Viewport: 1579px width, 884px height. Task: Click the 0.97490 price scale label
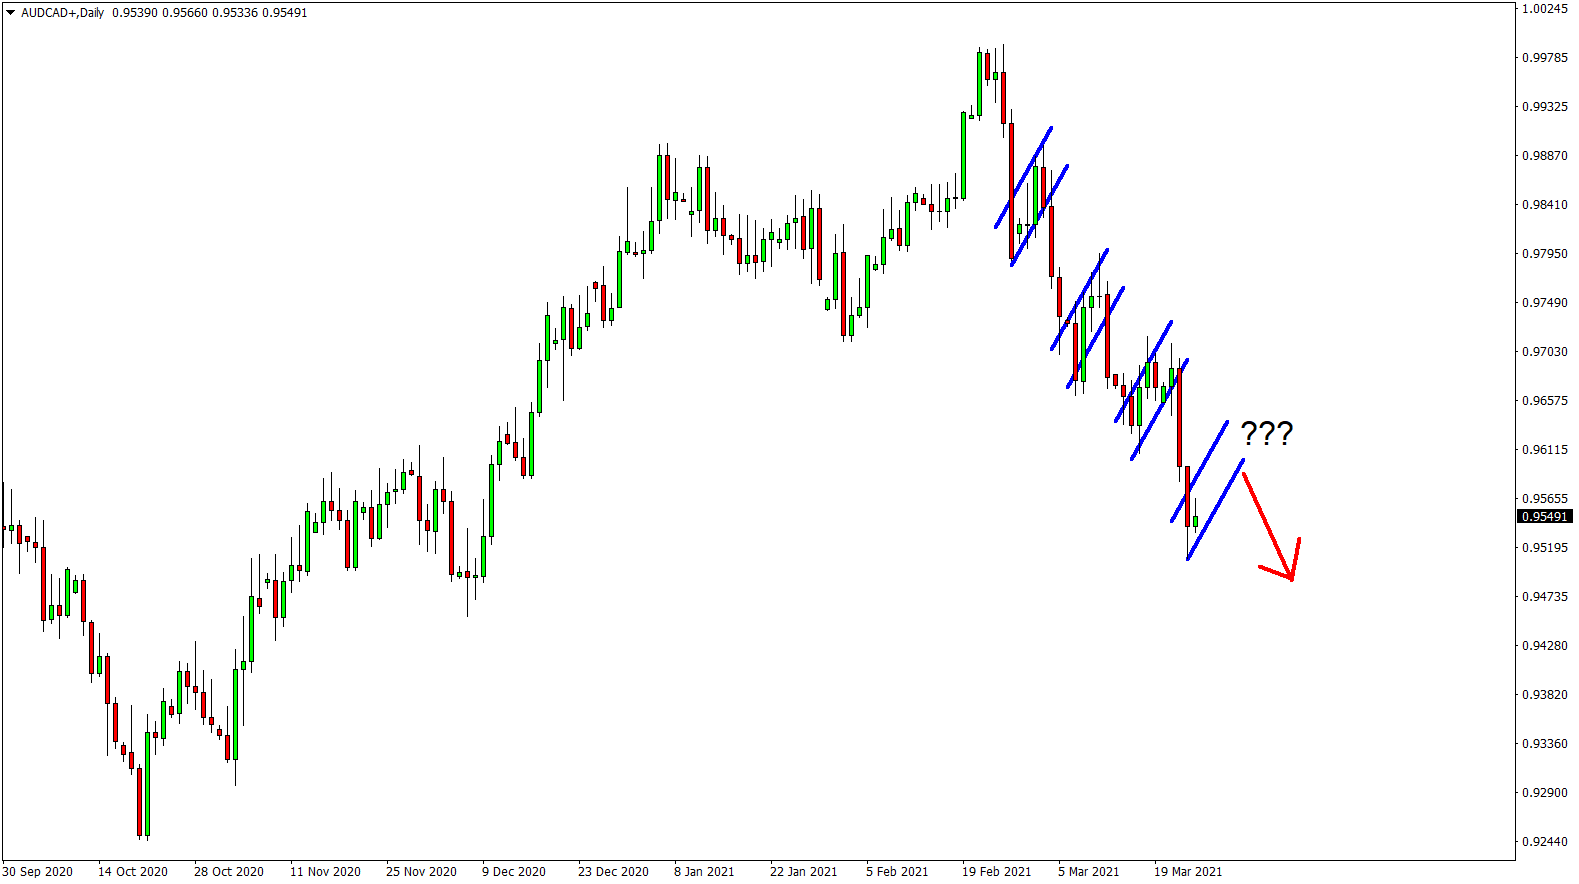[1545, 303]
